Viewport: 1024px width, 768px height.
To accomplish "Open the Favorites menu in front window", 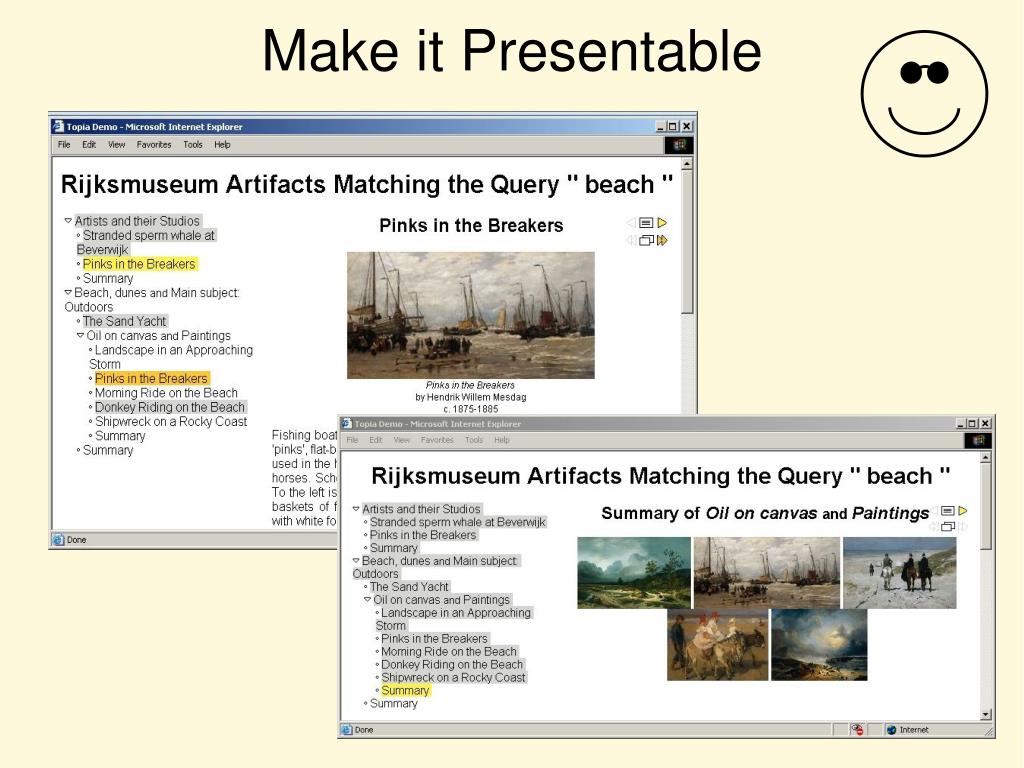I will coord(437,440).
